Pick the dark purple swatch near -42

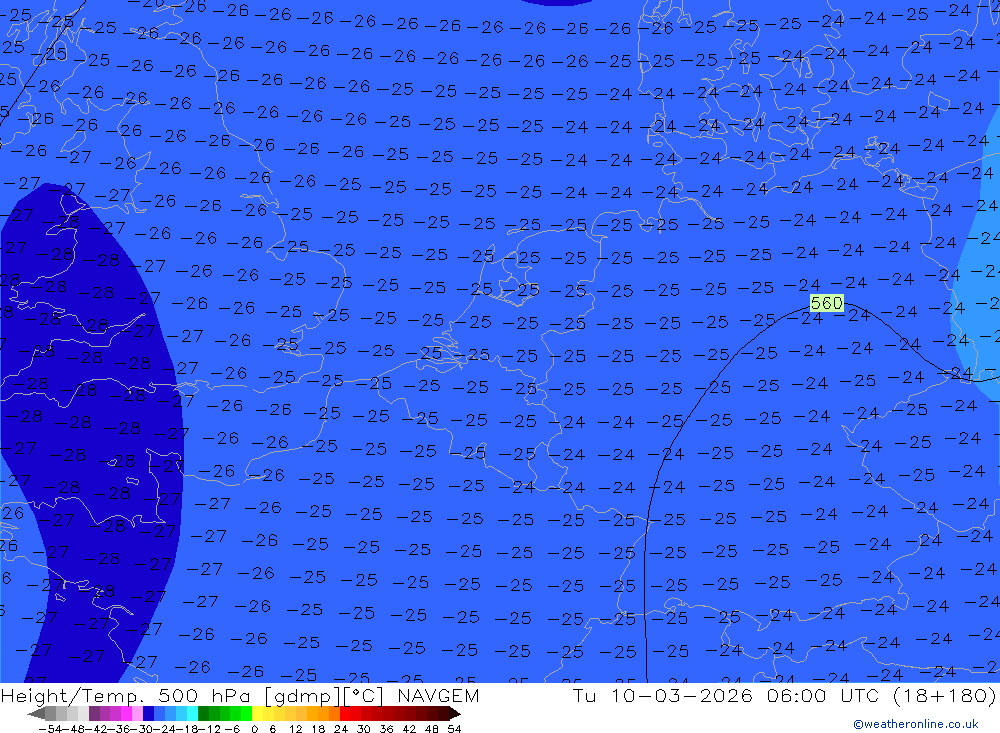94,713
